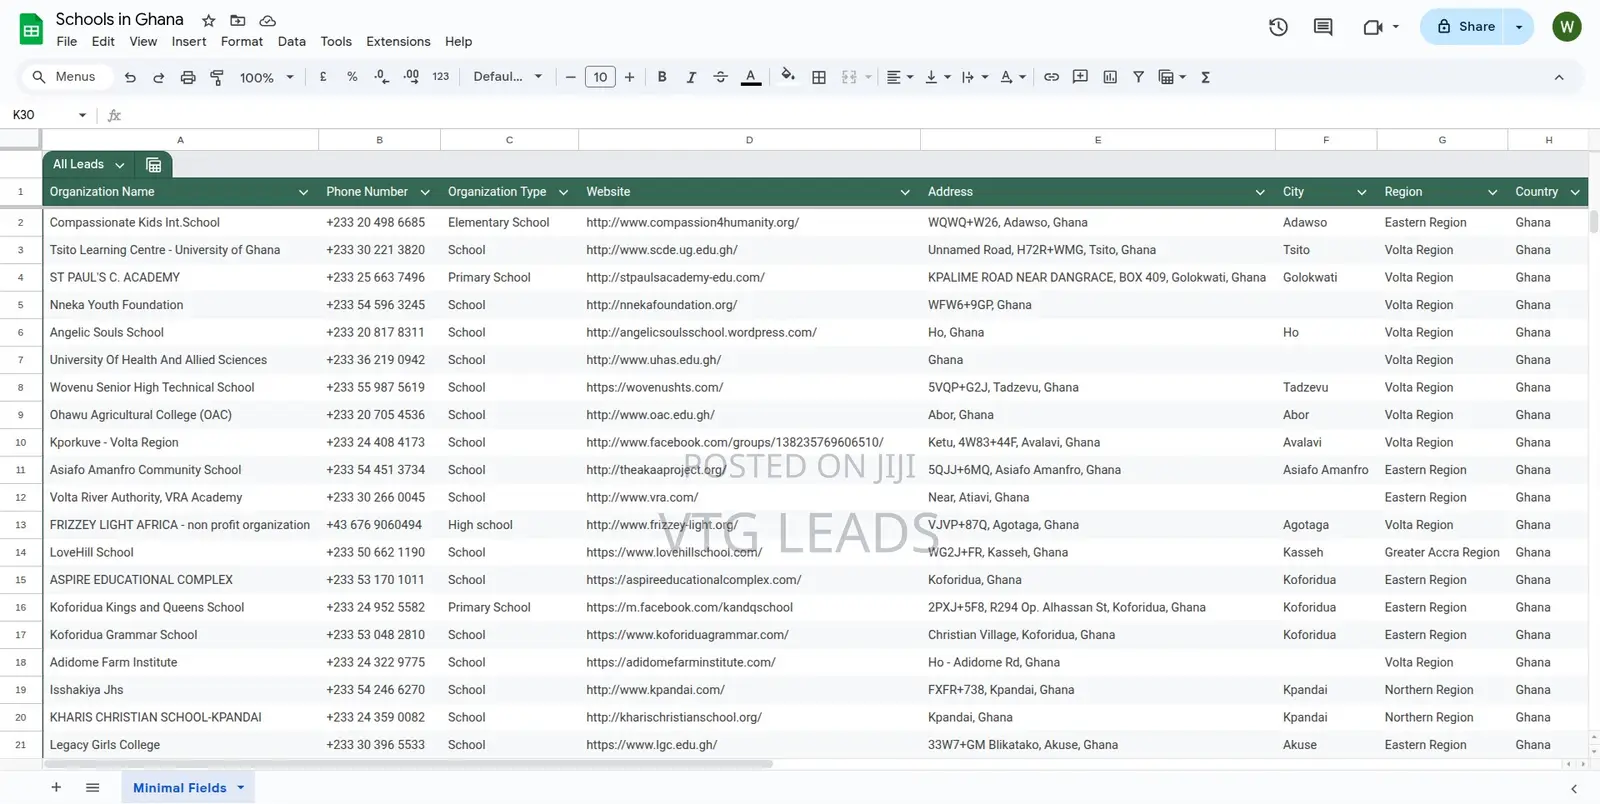The width and height of the screenshot is (1600, 804).
Task: Add a new sheet with plus icon
Action: (x=56, y=788)
